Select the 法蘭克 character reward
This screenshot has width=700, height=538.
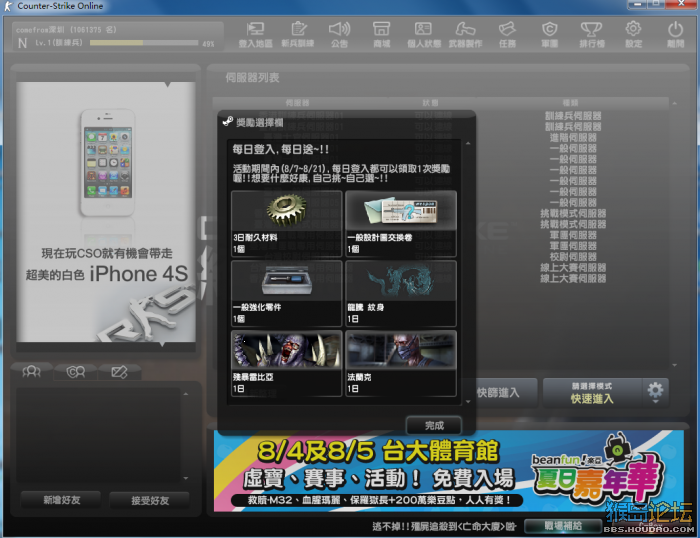(401, 363)
